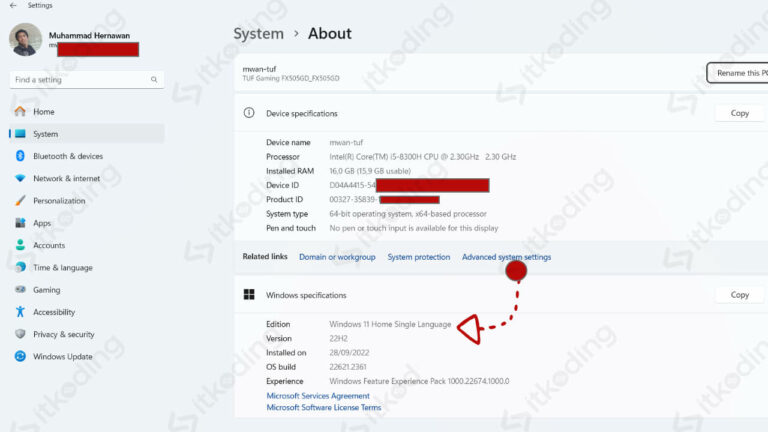Click the Find a setting search box
Screen dimensions: 768x432
coord(80,80)
